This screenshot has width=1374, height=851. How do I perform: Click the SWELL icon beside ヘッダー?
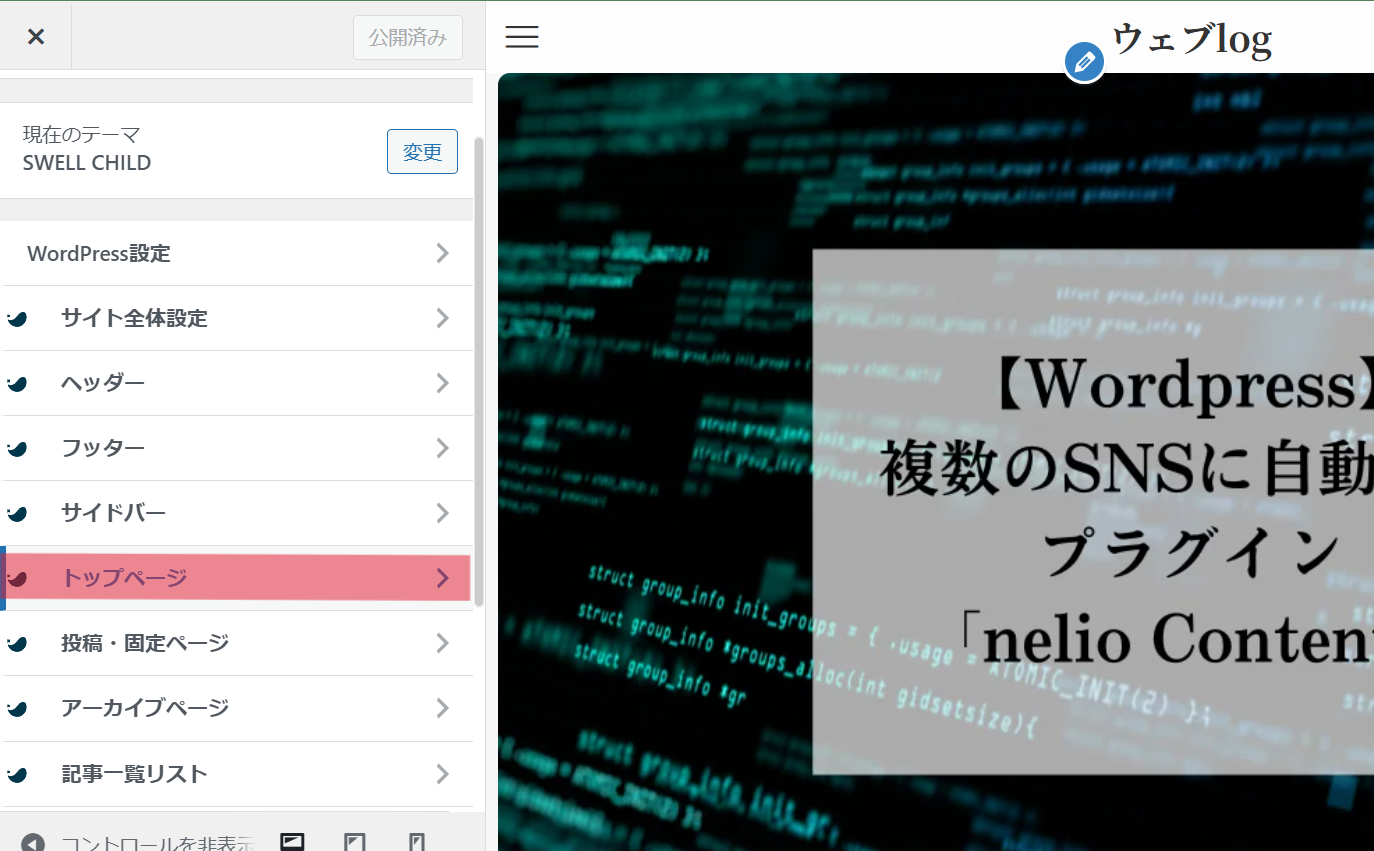click(17, 384)
